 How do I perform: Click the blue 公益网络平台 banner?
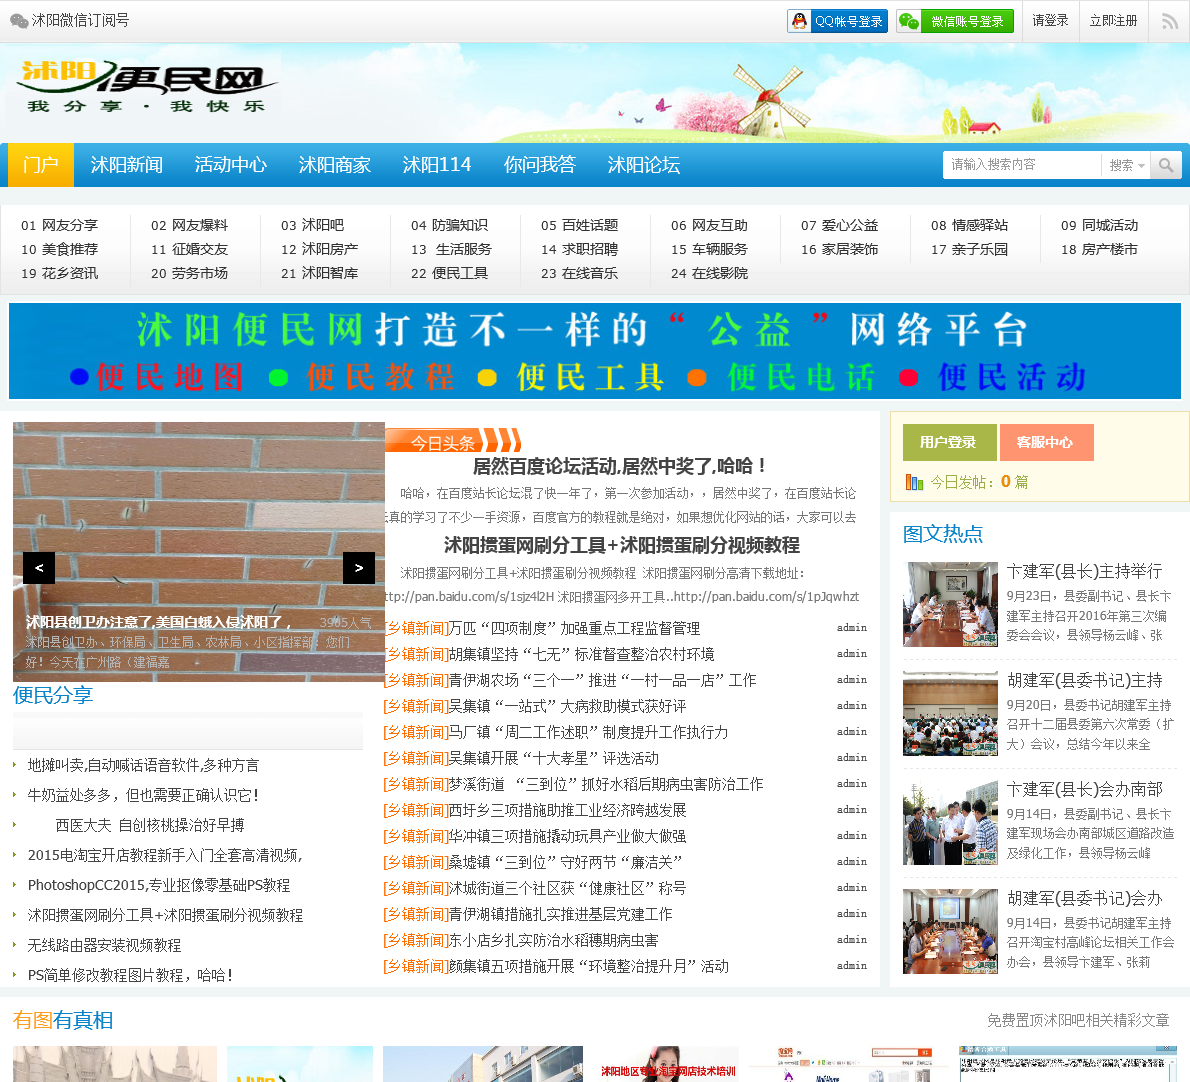(x=595, y=351)
